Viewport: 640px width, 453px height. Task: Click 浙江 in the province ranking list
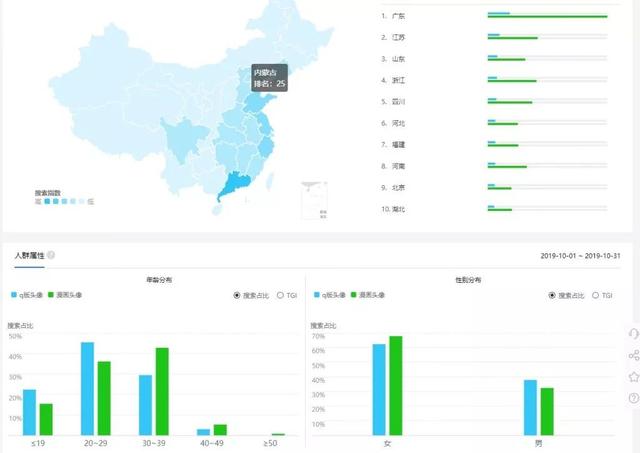pos(398,80)
